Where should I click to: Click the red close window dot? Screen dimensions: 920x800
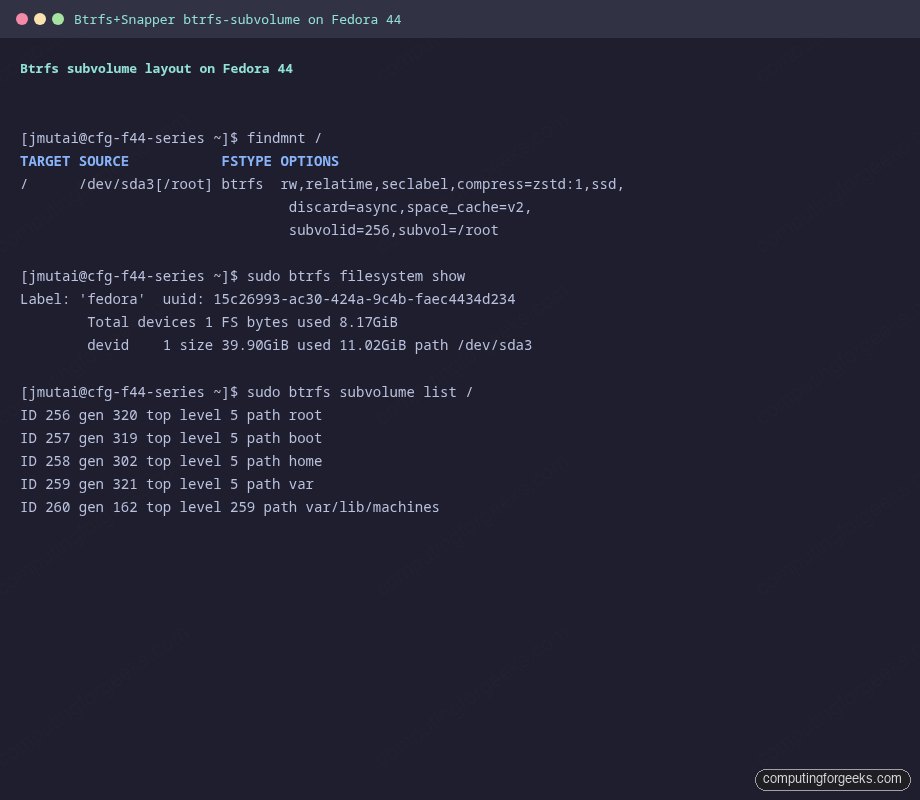tap(22, 19)
